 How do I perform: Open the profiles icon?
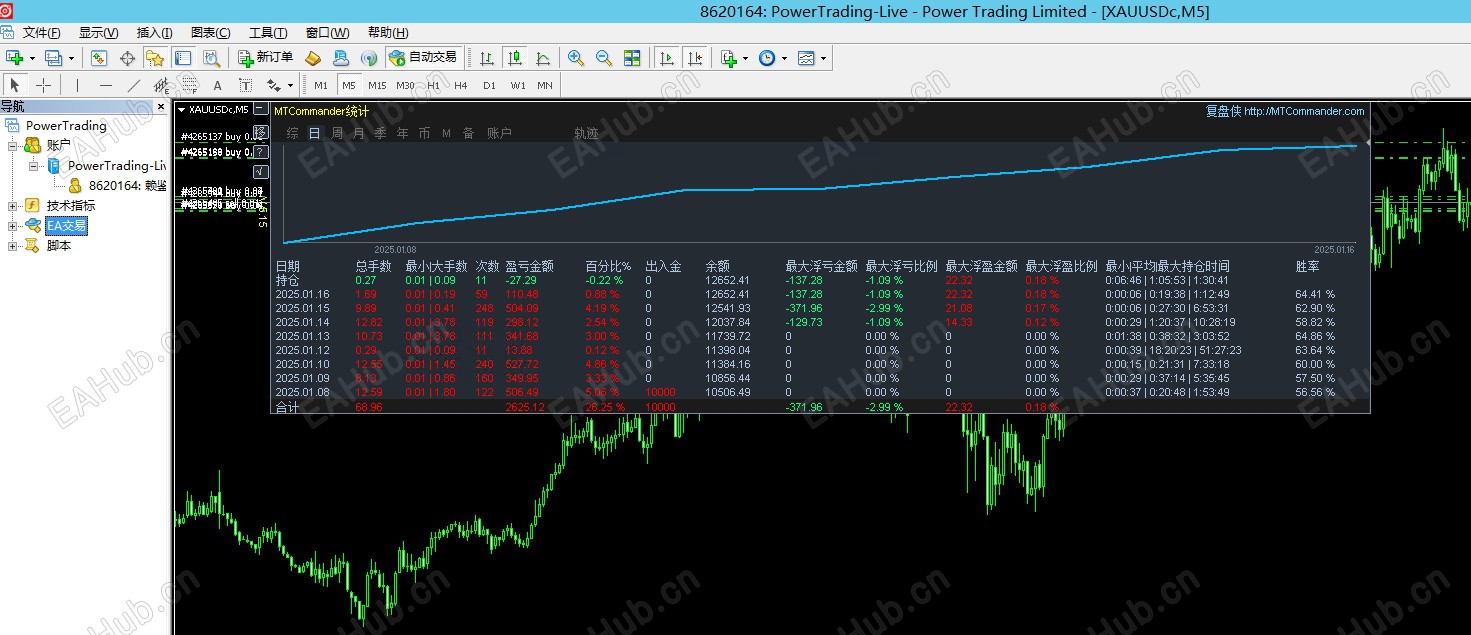[54, 58]
